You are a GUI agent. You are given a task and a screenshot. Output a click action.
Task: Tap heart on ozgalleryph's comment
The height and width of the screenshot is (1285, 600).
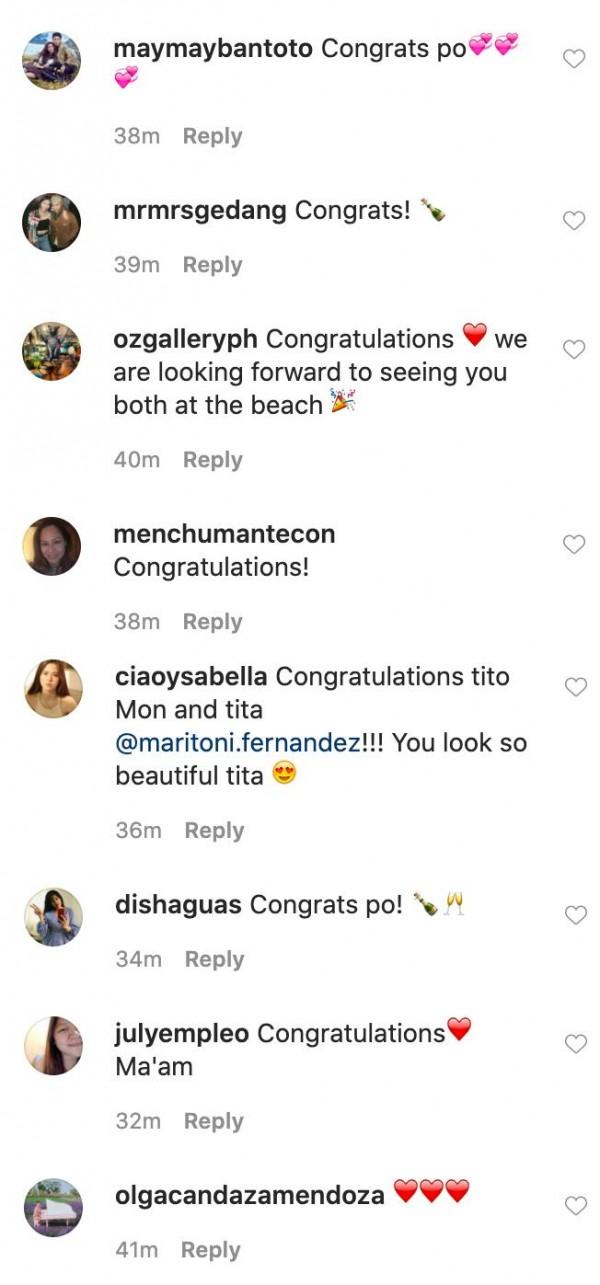(x=574, y=349)
